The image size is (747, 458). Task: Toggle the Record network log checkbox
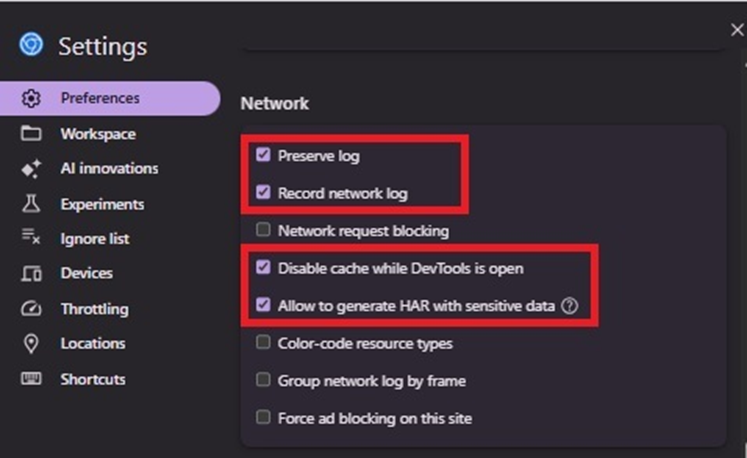point(263,192)
